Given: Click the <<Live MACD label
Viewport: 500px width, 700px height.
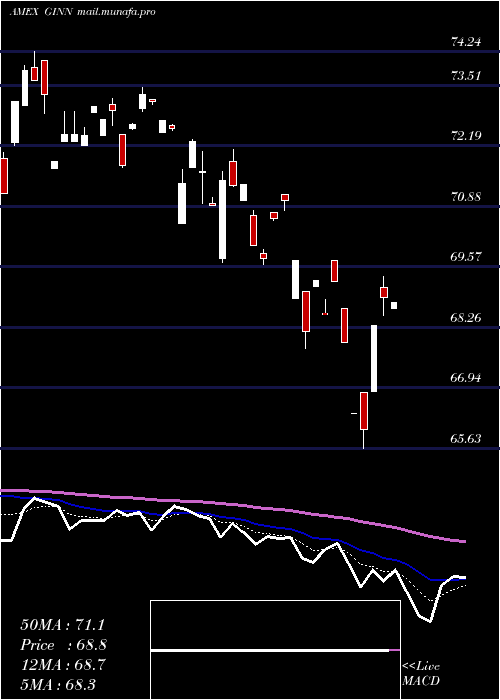Looking at the screenshot, I should coord(421,673).
